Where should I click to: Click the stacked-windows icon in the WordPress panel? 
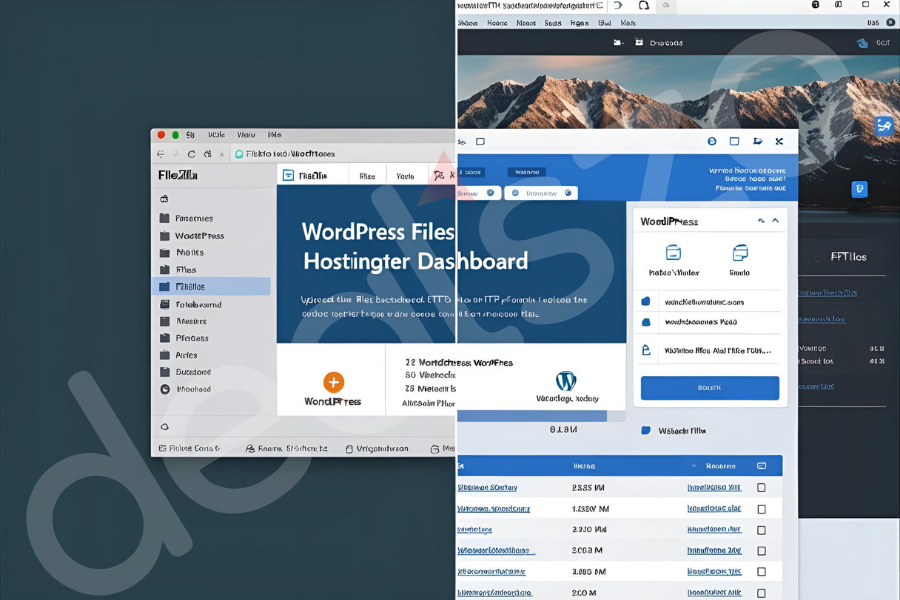(740, 253)
